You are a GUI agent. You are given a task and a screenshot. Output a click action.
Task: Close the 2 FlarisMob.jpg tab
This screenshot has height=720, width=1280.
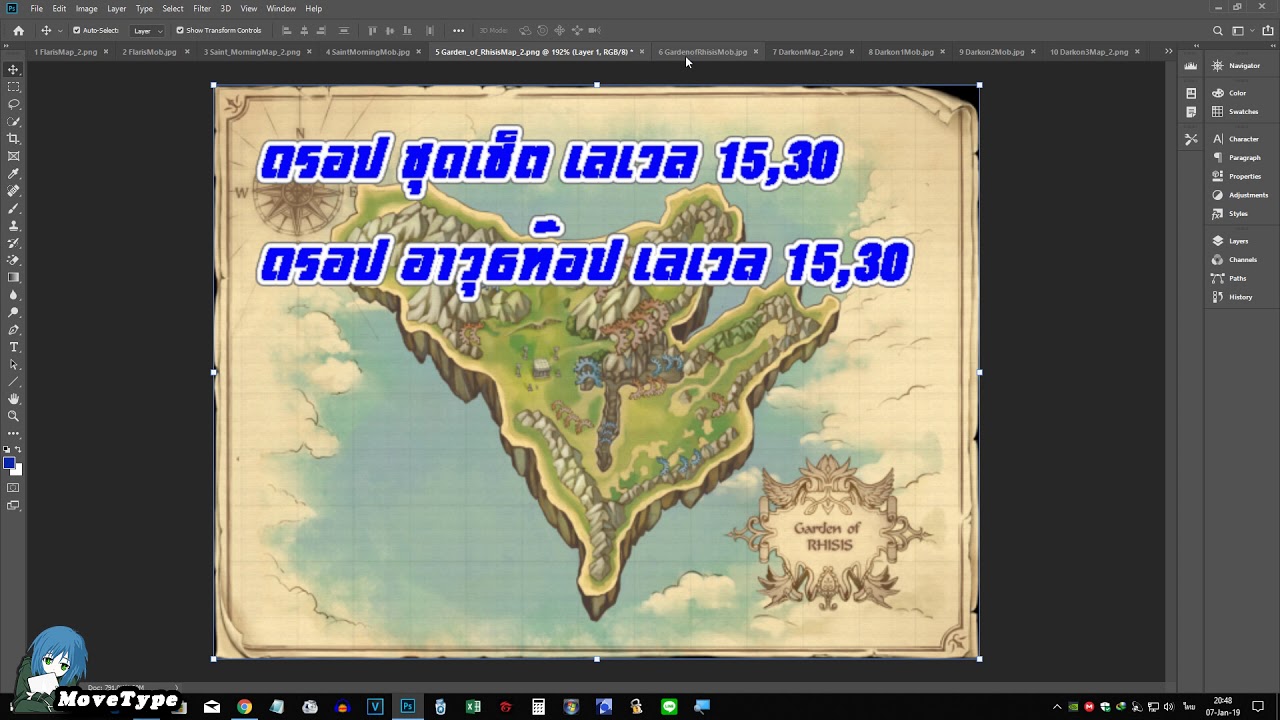187,52
